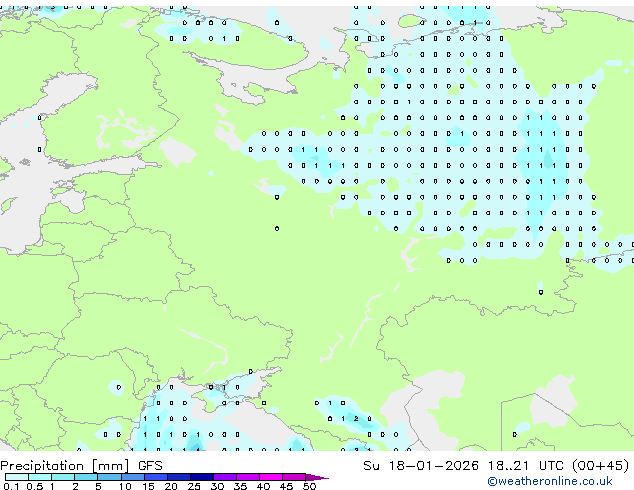The width and height of the screenshot is (634, 490).
Task: Click the legend swatch between 30 and 35
Action: [x=225, y=477]
